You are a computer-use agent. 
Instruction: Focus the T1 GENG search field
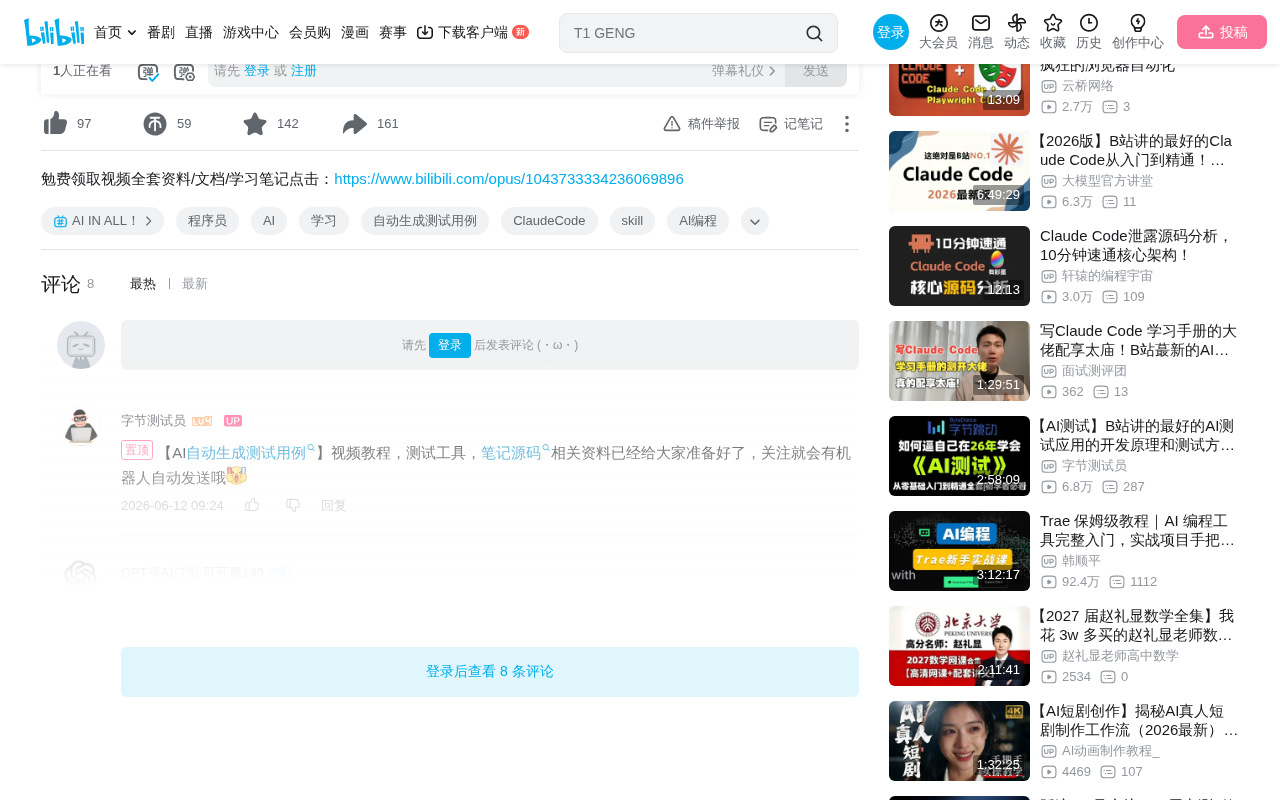click(685, 33)
